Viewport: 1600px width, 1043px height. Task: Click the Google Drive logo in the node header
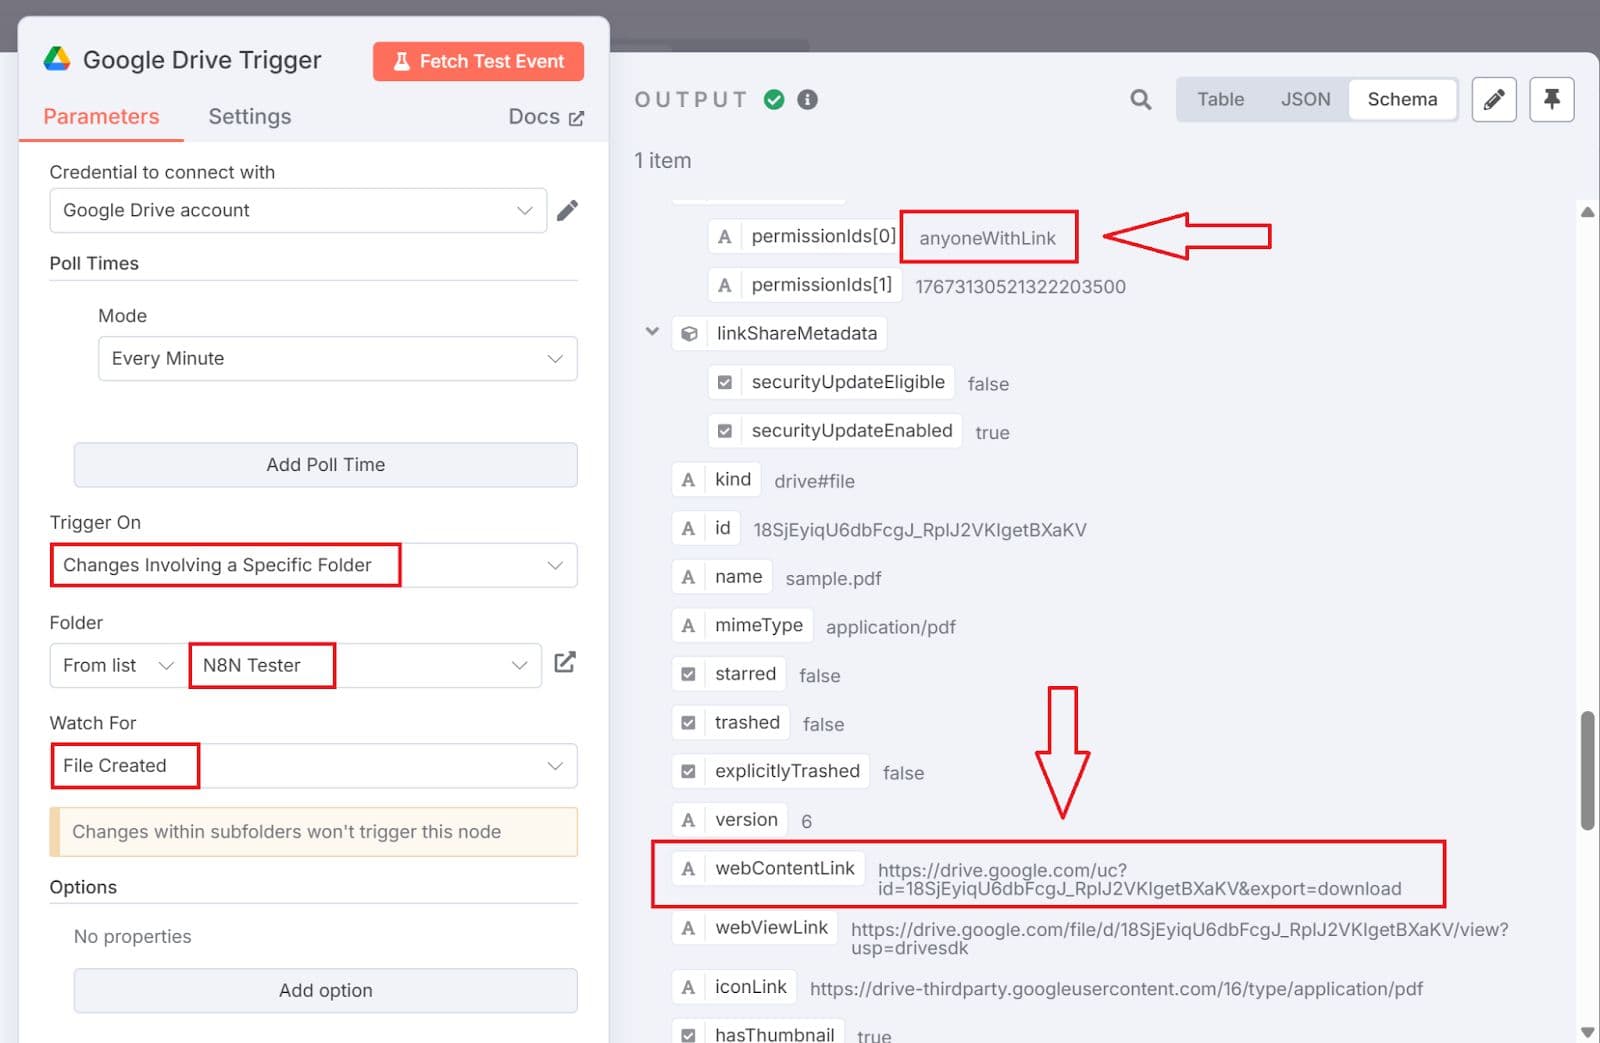click(x=57, y=59)
